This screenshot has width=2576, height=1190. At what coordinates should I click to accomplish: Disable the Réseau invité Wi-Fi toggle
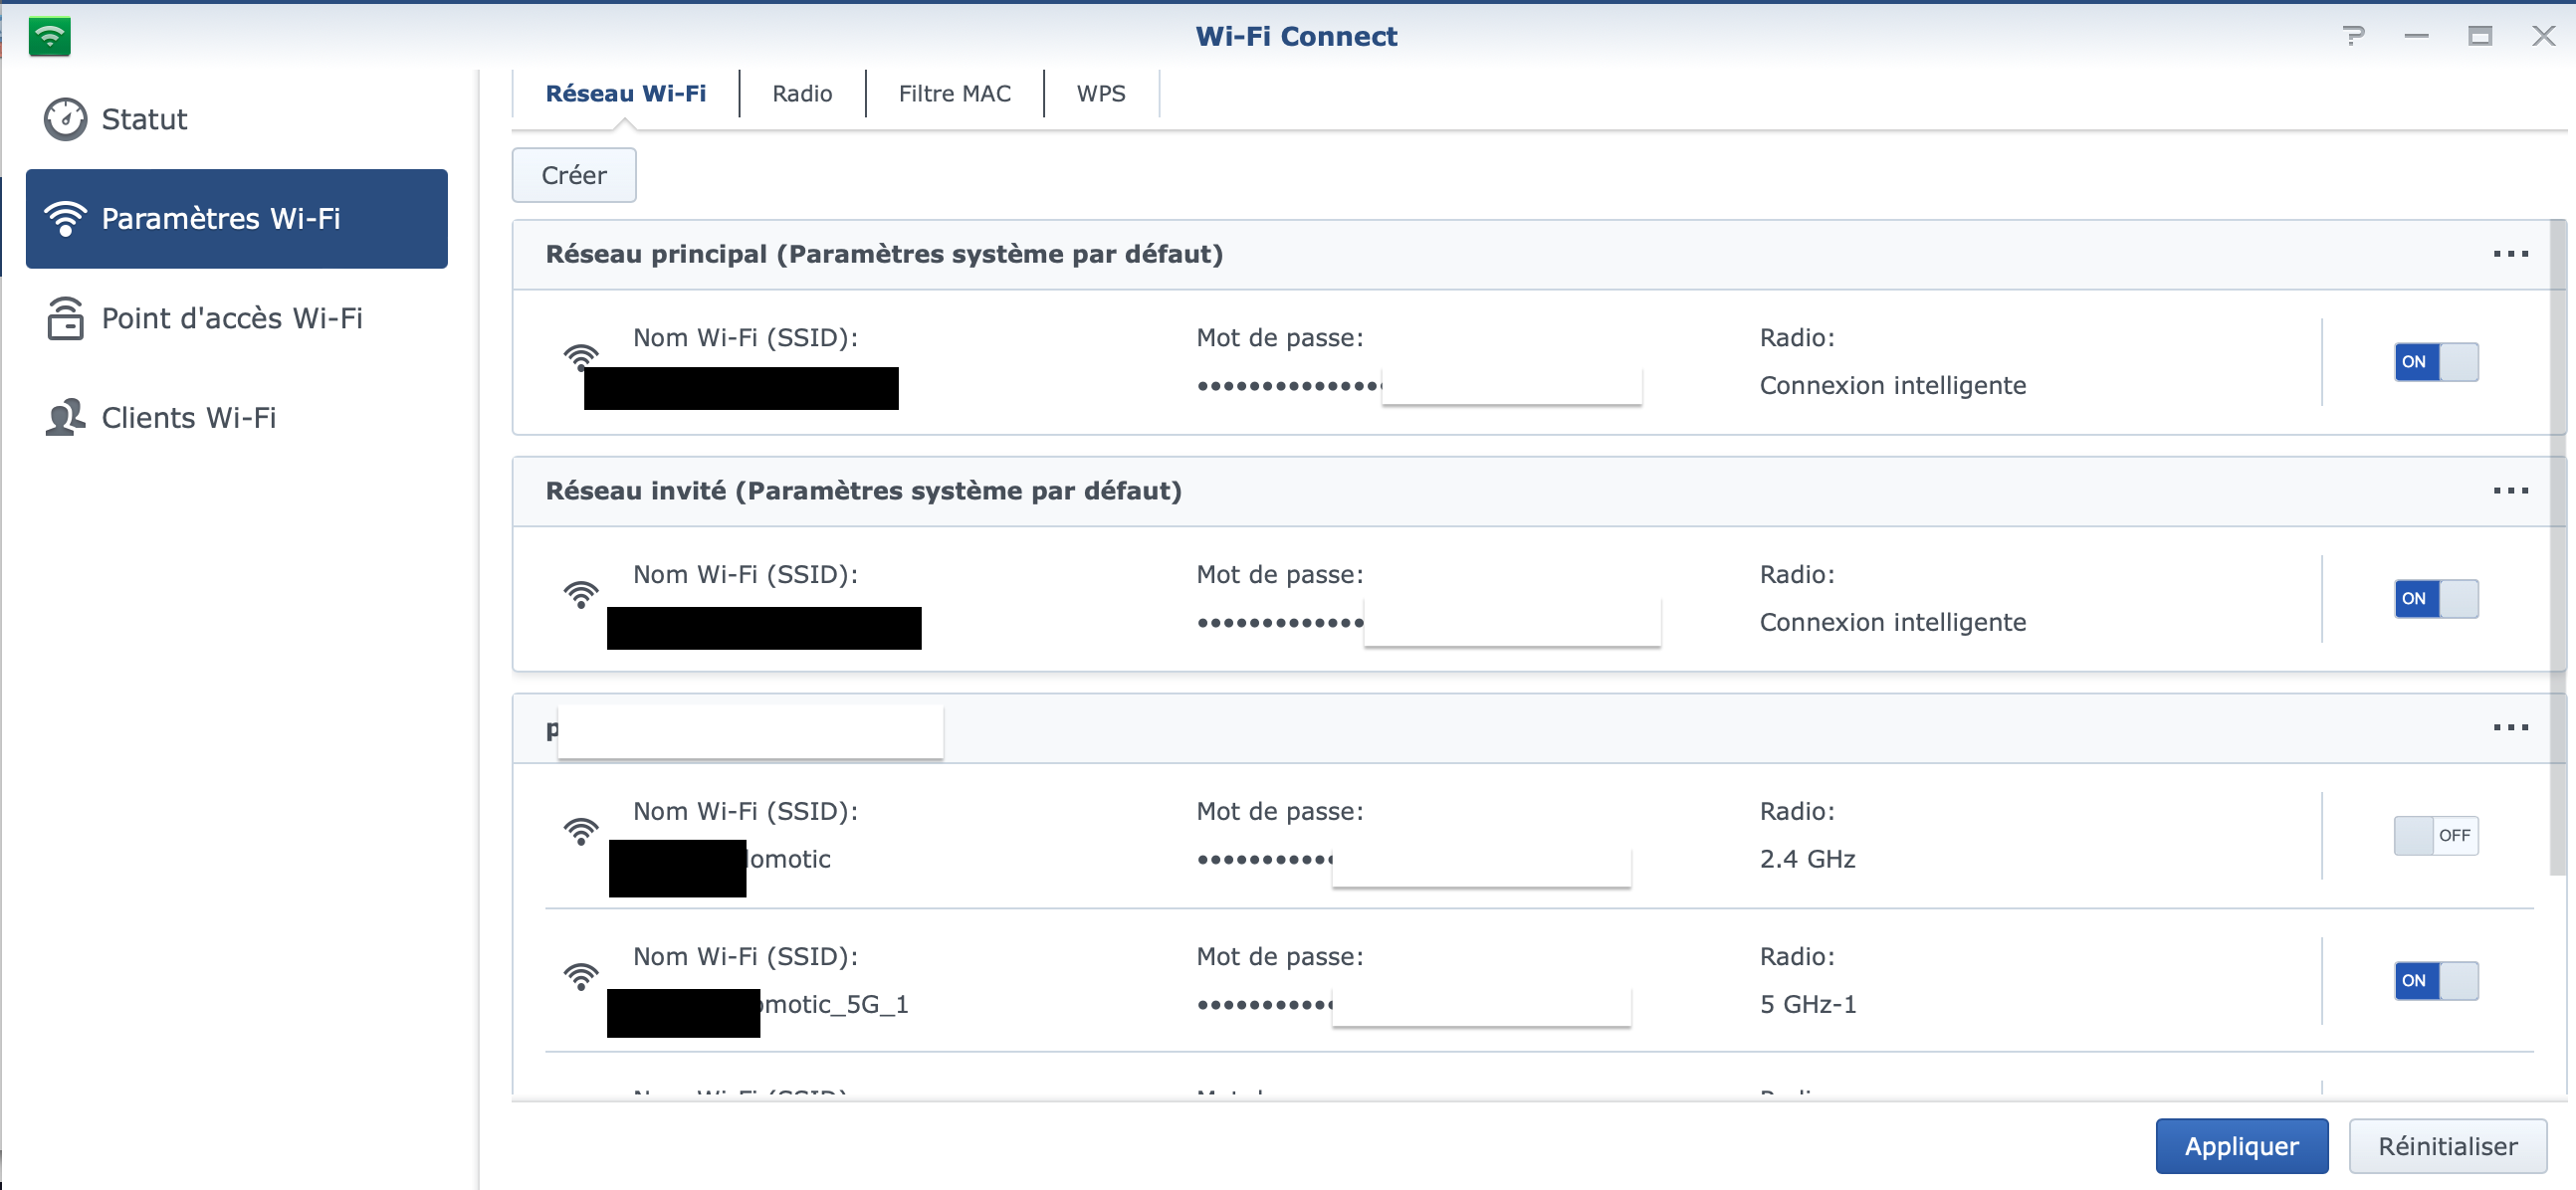(x=2435, y=599)
